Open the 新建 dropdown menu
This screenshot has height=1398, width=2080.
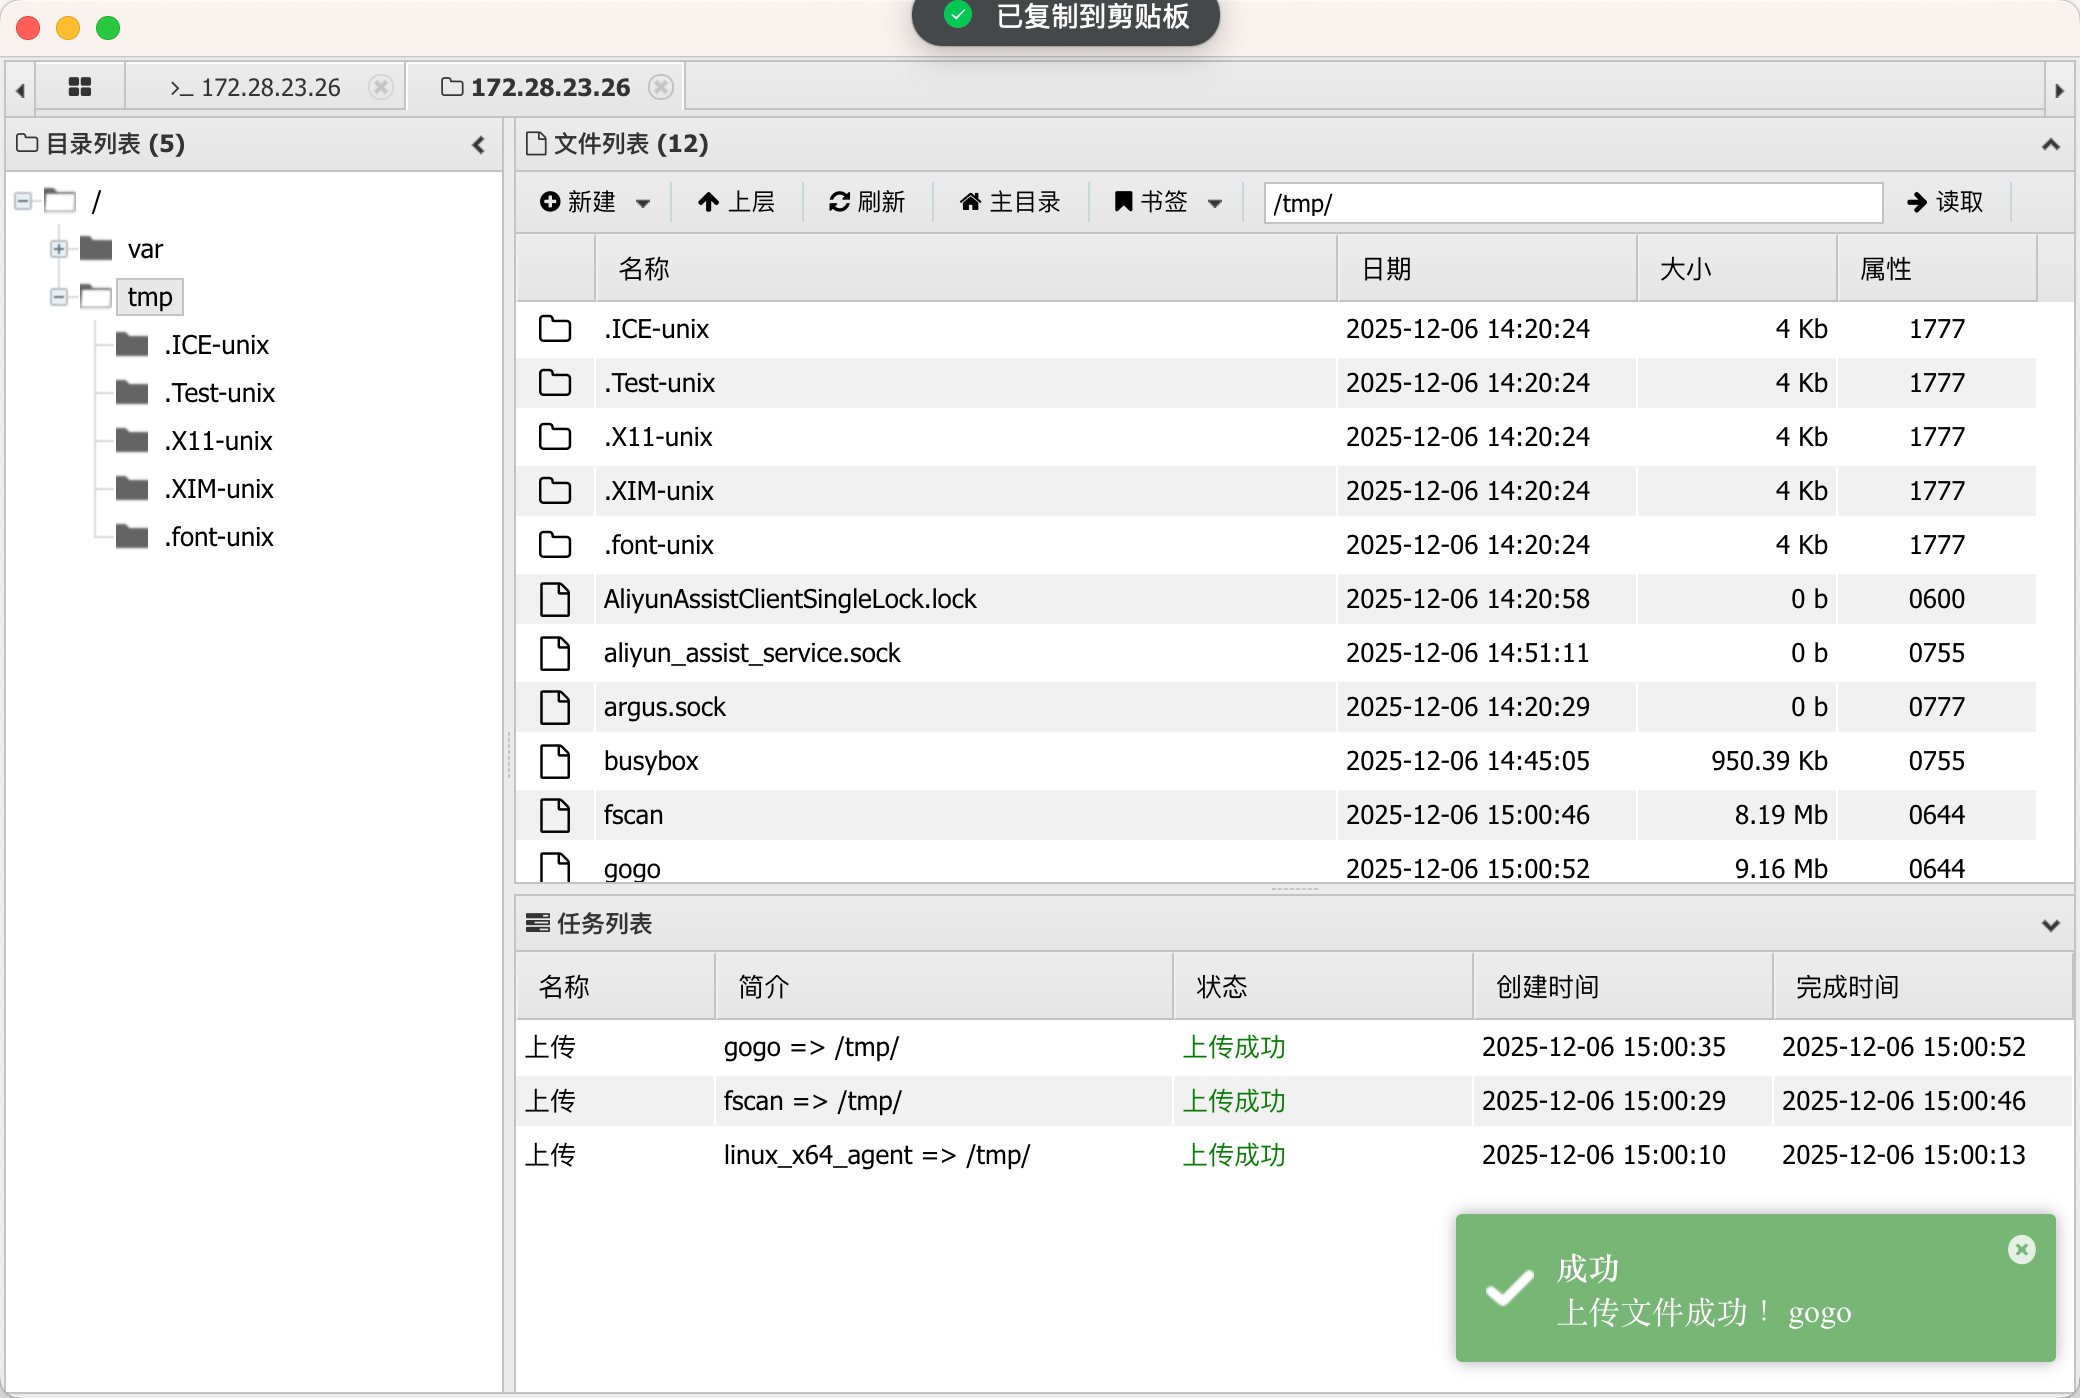[x=595, y=202]
